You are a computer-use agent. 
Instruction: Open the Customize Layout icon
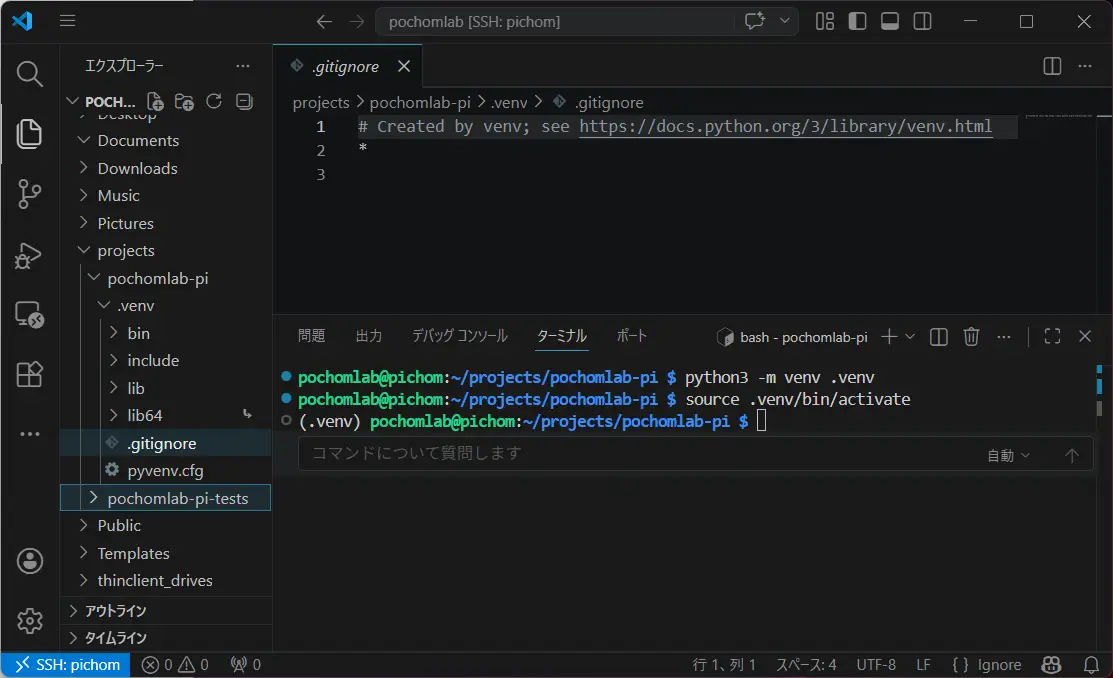pos(825,21)
